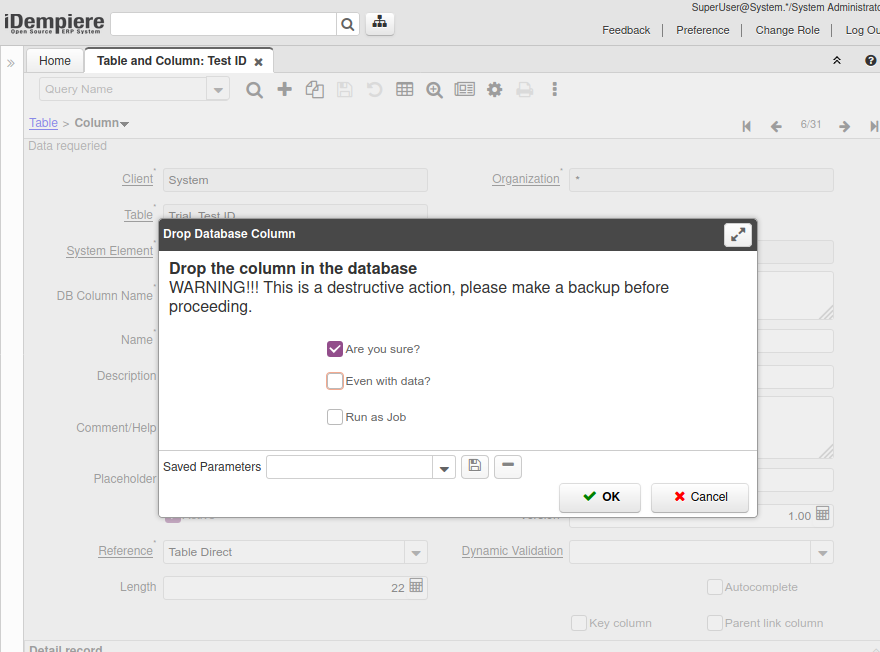
Task: Open the organization tree menu icon
Action: 380,24
